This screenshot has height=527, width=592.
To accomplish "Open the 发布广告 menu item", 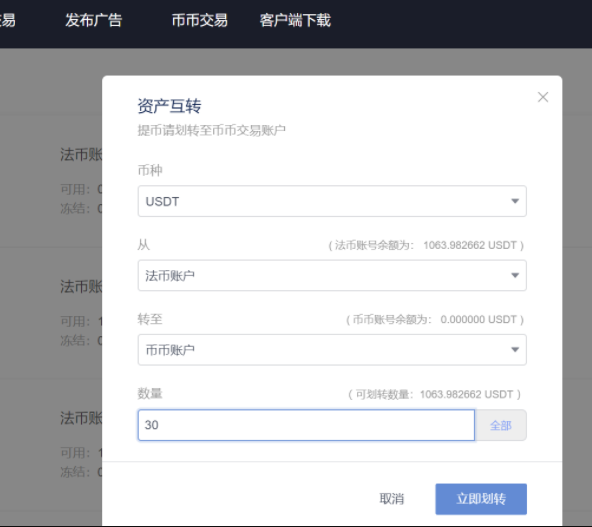I will coord(94,20).
